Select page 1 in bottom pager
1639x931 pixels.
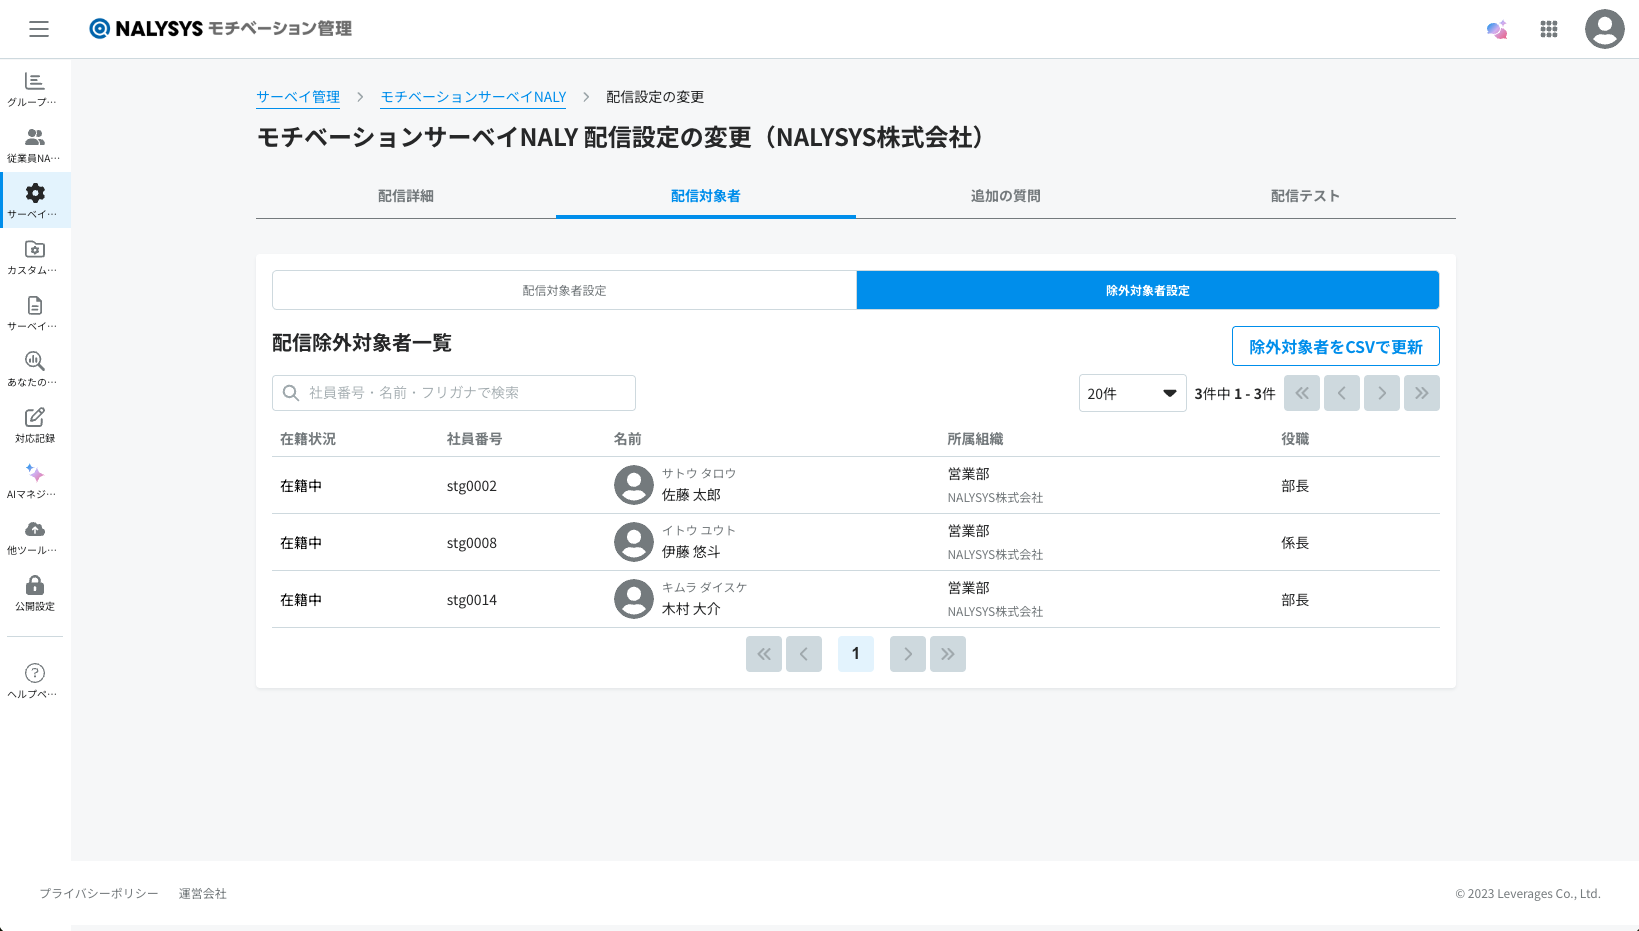tap(856, 654)
